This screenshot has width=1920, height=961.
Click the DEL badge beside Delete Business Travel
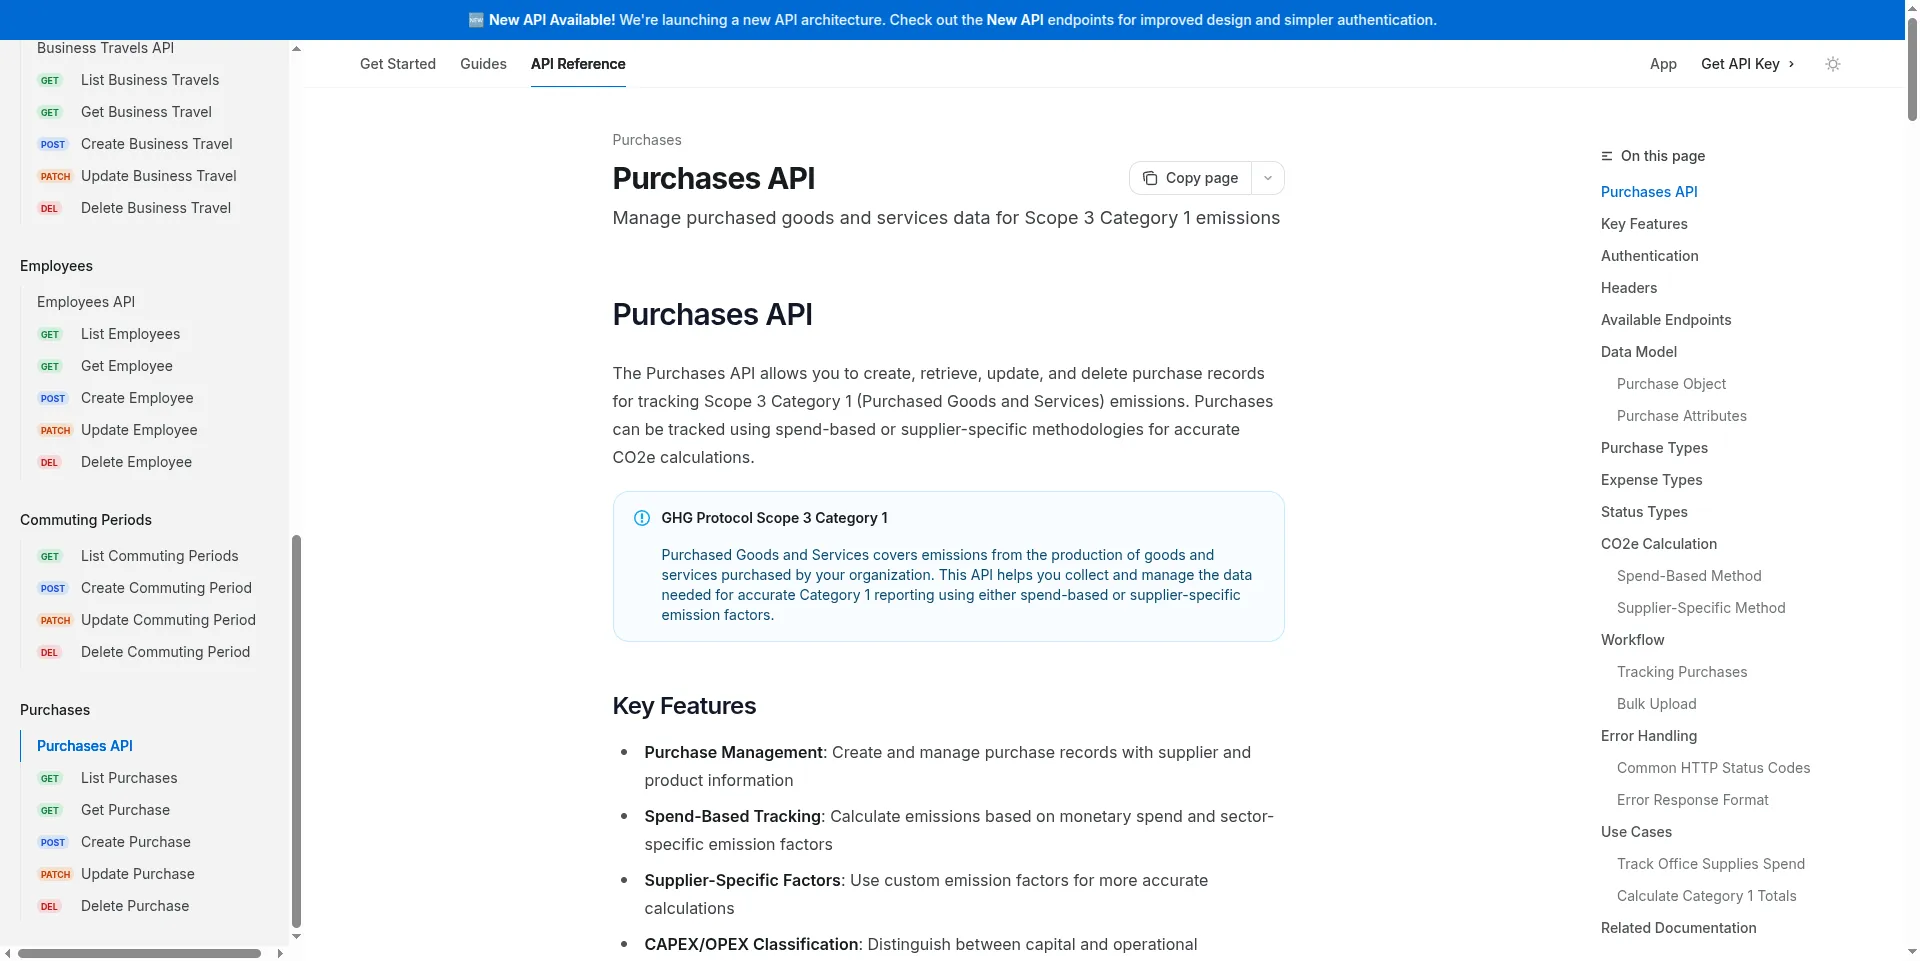coord(48,208)
